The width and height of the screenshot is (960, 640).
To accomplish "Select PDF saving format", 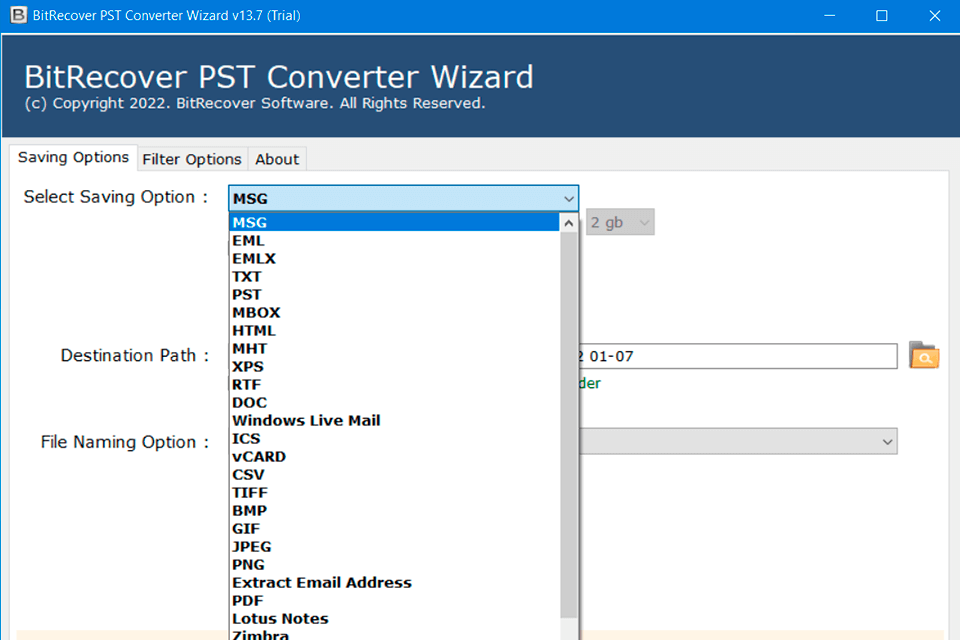I will click(394, 601).
